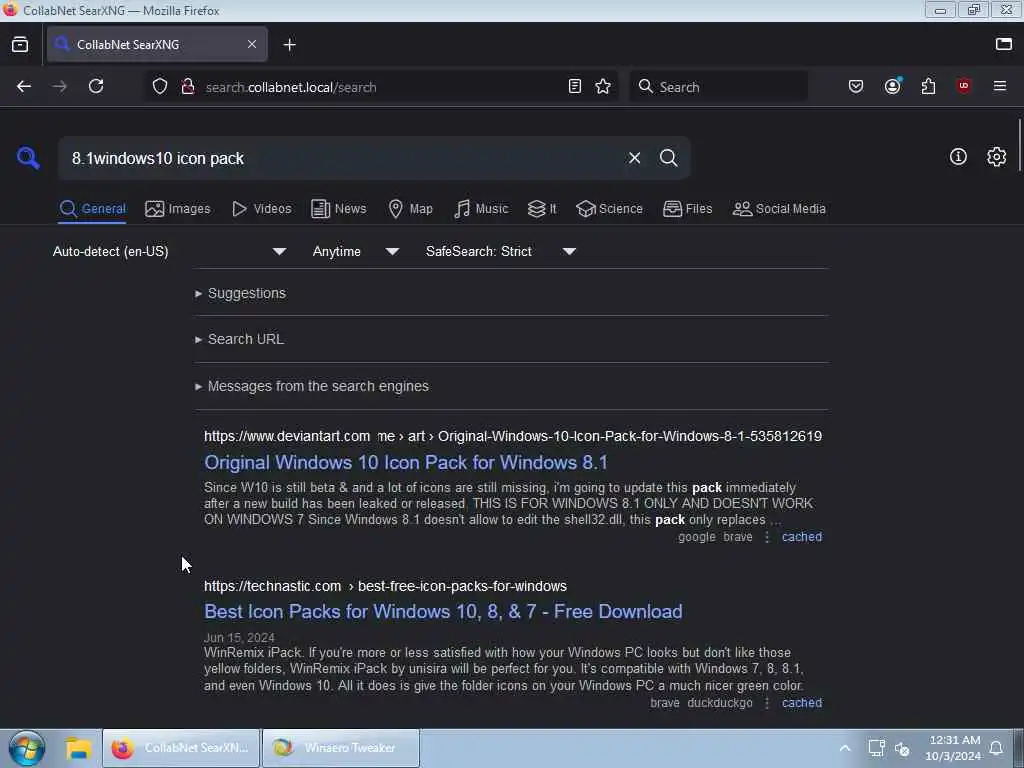This screenshot has width=1024, height=768.
Task: Click the forward navigation arrow
Action: coord(59,86)
